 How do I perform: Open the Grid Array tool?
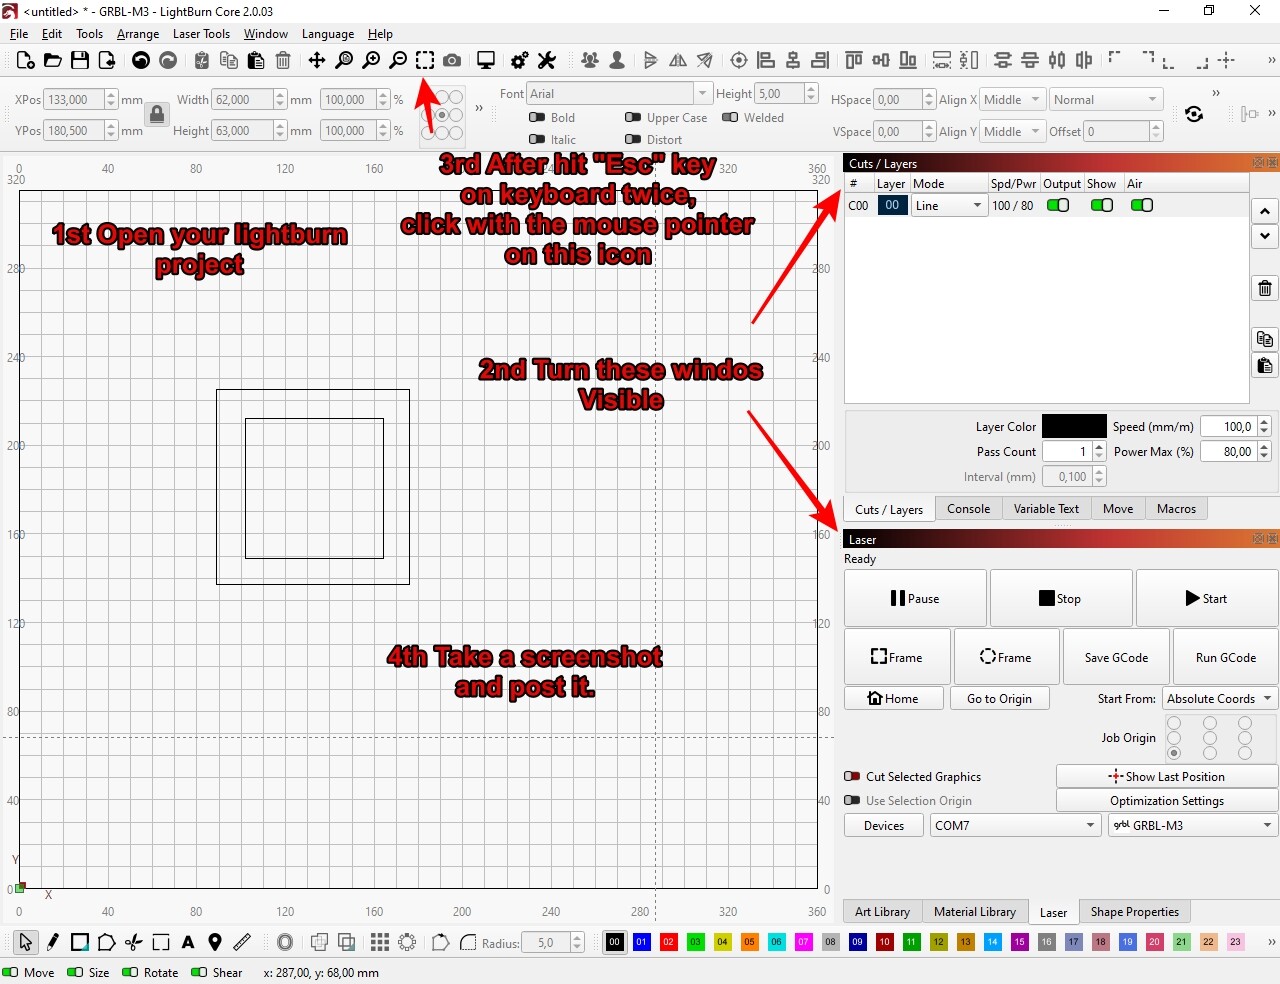click(x=379, y=942)
